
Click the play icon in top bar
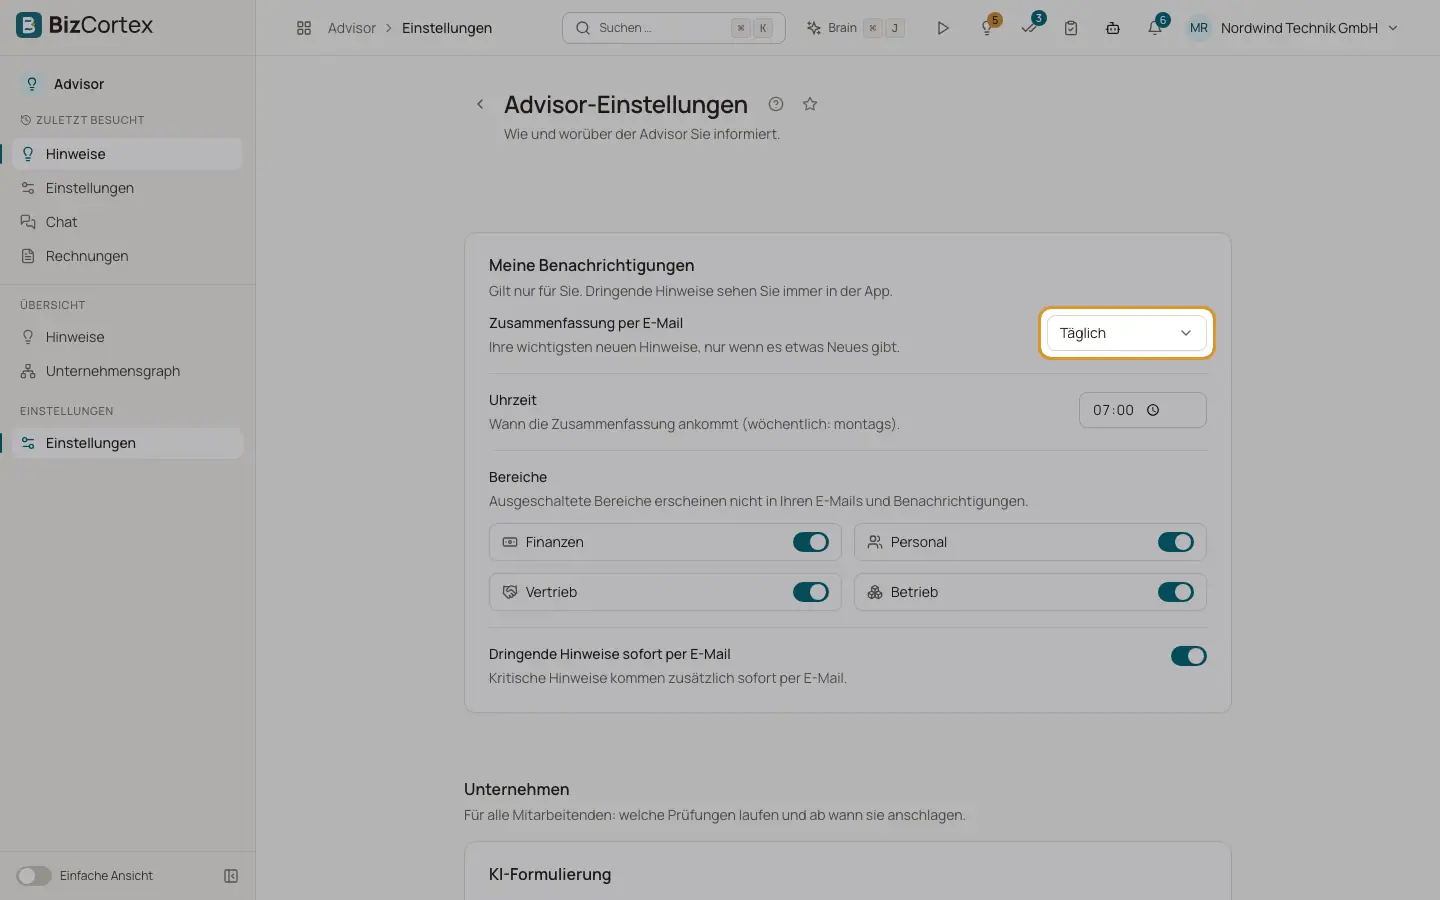[x=942, y=28]
